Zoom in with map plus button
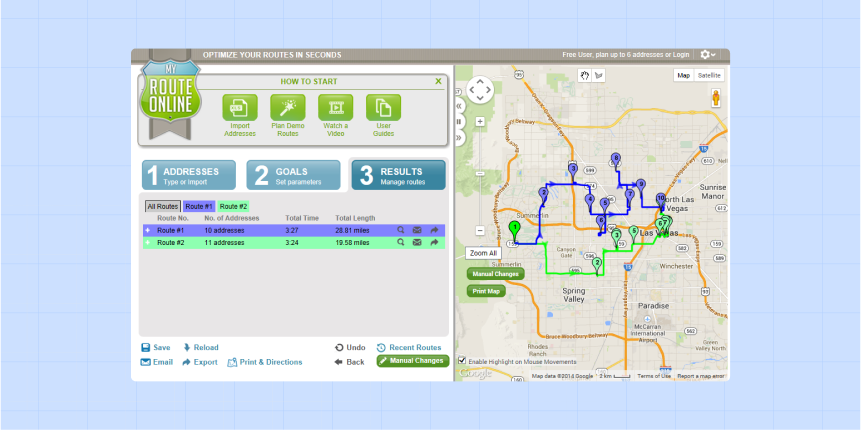Image resolution: width=861 pixels, height=430 pixels. pos(480,122)
